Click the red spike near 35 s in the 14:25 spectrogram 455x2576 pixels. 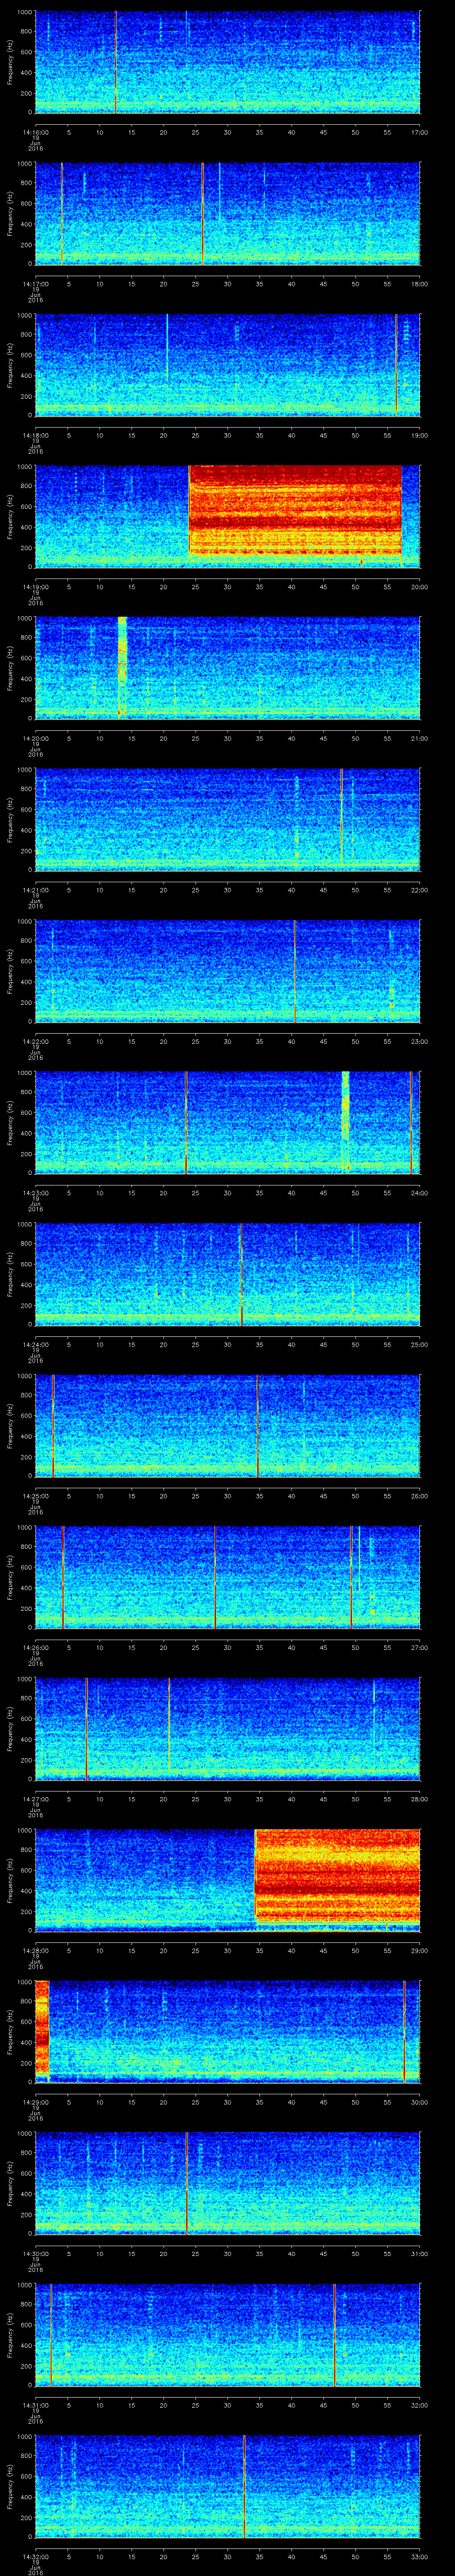[x=258, y=1425]
